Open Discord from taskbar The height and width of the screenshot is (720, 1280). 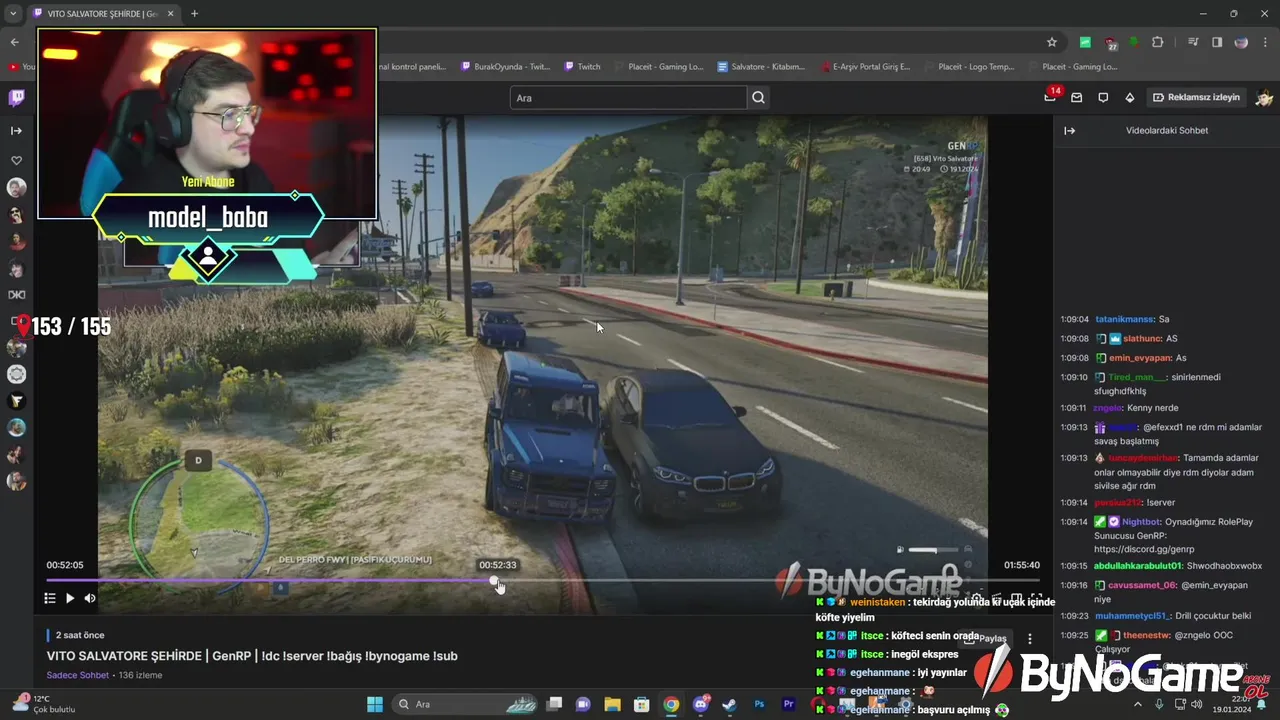[x=701, y=704]
